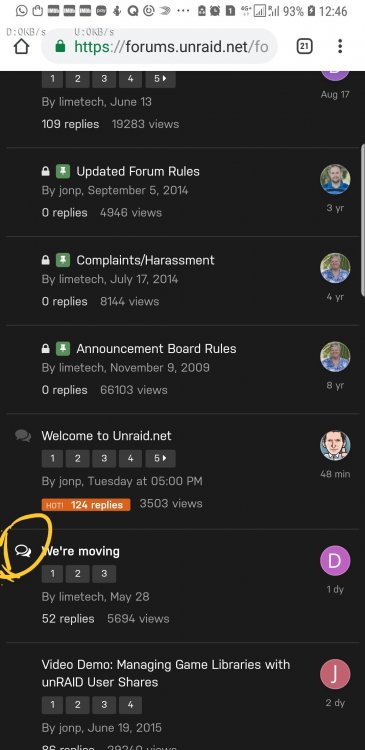The image size is (365, 750).
Task: Tap the green padlock in the address bar
Action: click(x=60, y=46)
